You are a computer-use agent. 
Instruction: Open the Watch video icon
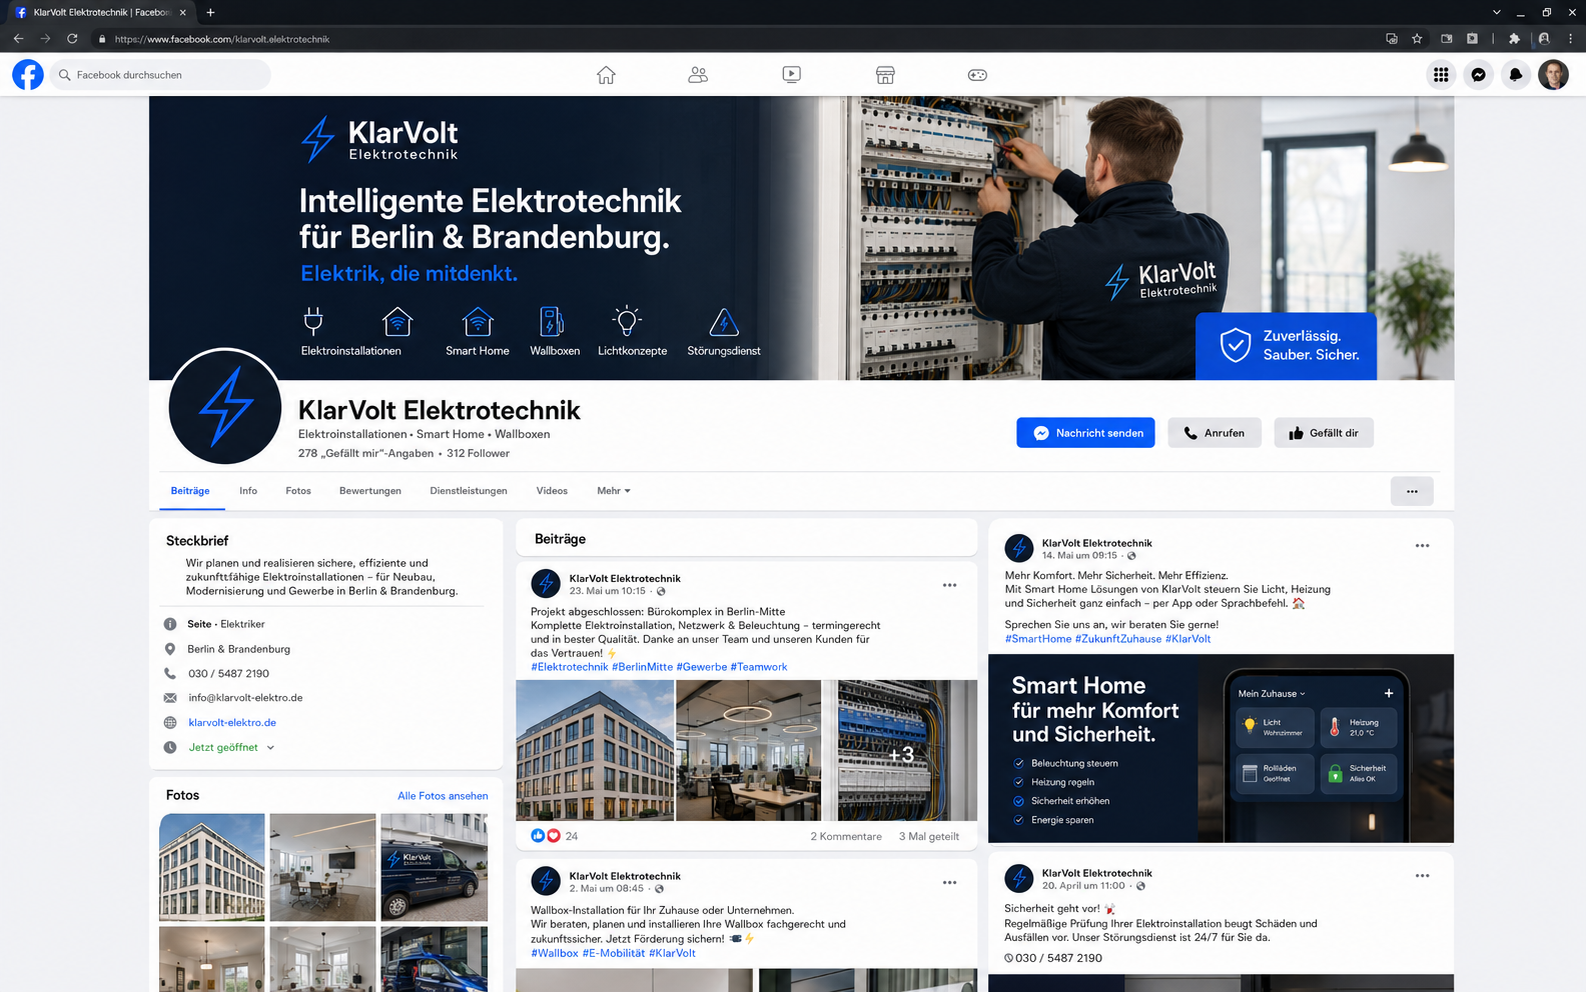pyautogui.click(x=791, y=75)
